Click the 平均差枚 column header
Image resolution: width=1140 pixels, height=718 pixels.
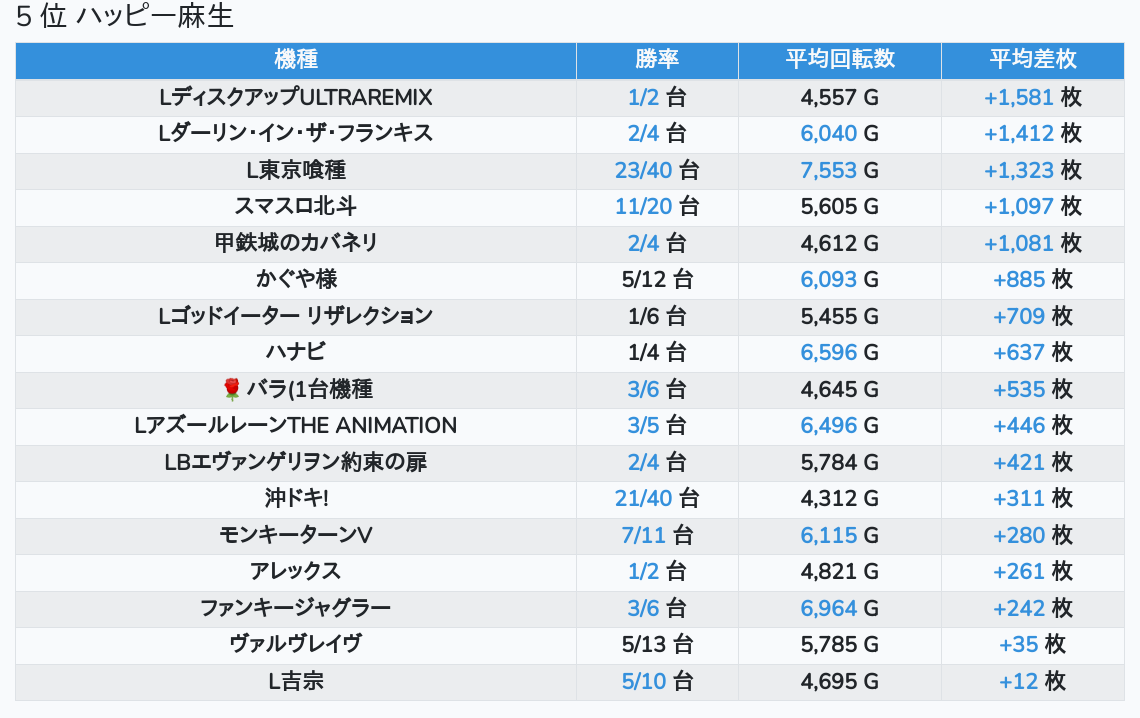coord(1032,60)
